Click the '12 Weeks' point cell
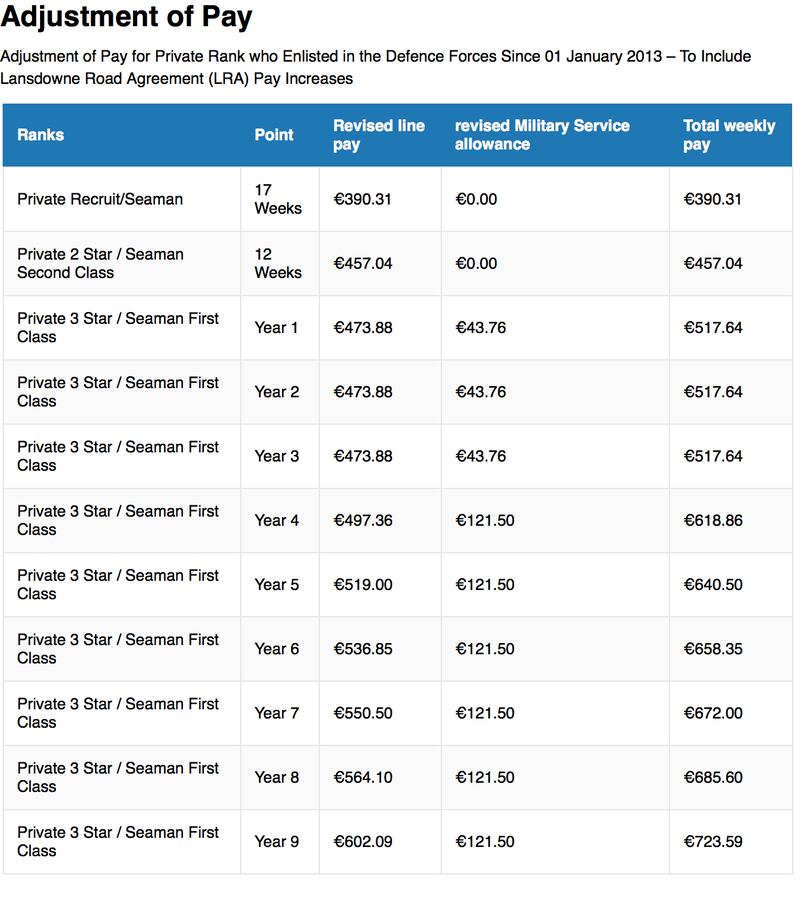The width and height of the screenshot is (800, 906). pos(277,263)
